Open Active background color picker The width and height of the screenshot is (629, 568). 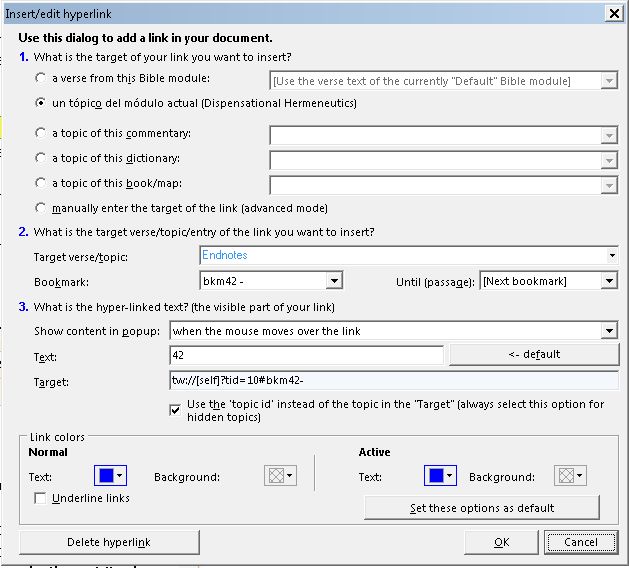[x=570, y=476]
